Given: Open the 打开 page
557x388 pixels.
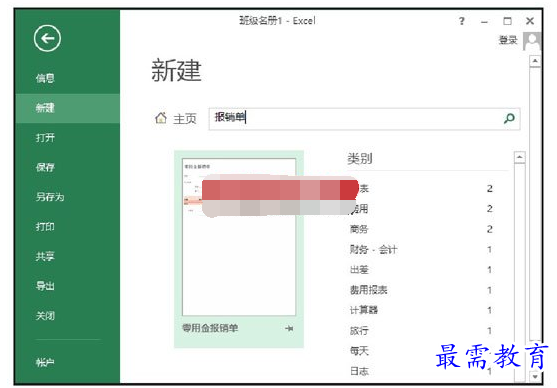Looking at the screenshot, I should (x=45, y=138).
